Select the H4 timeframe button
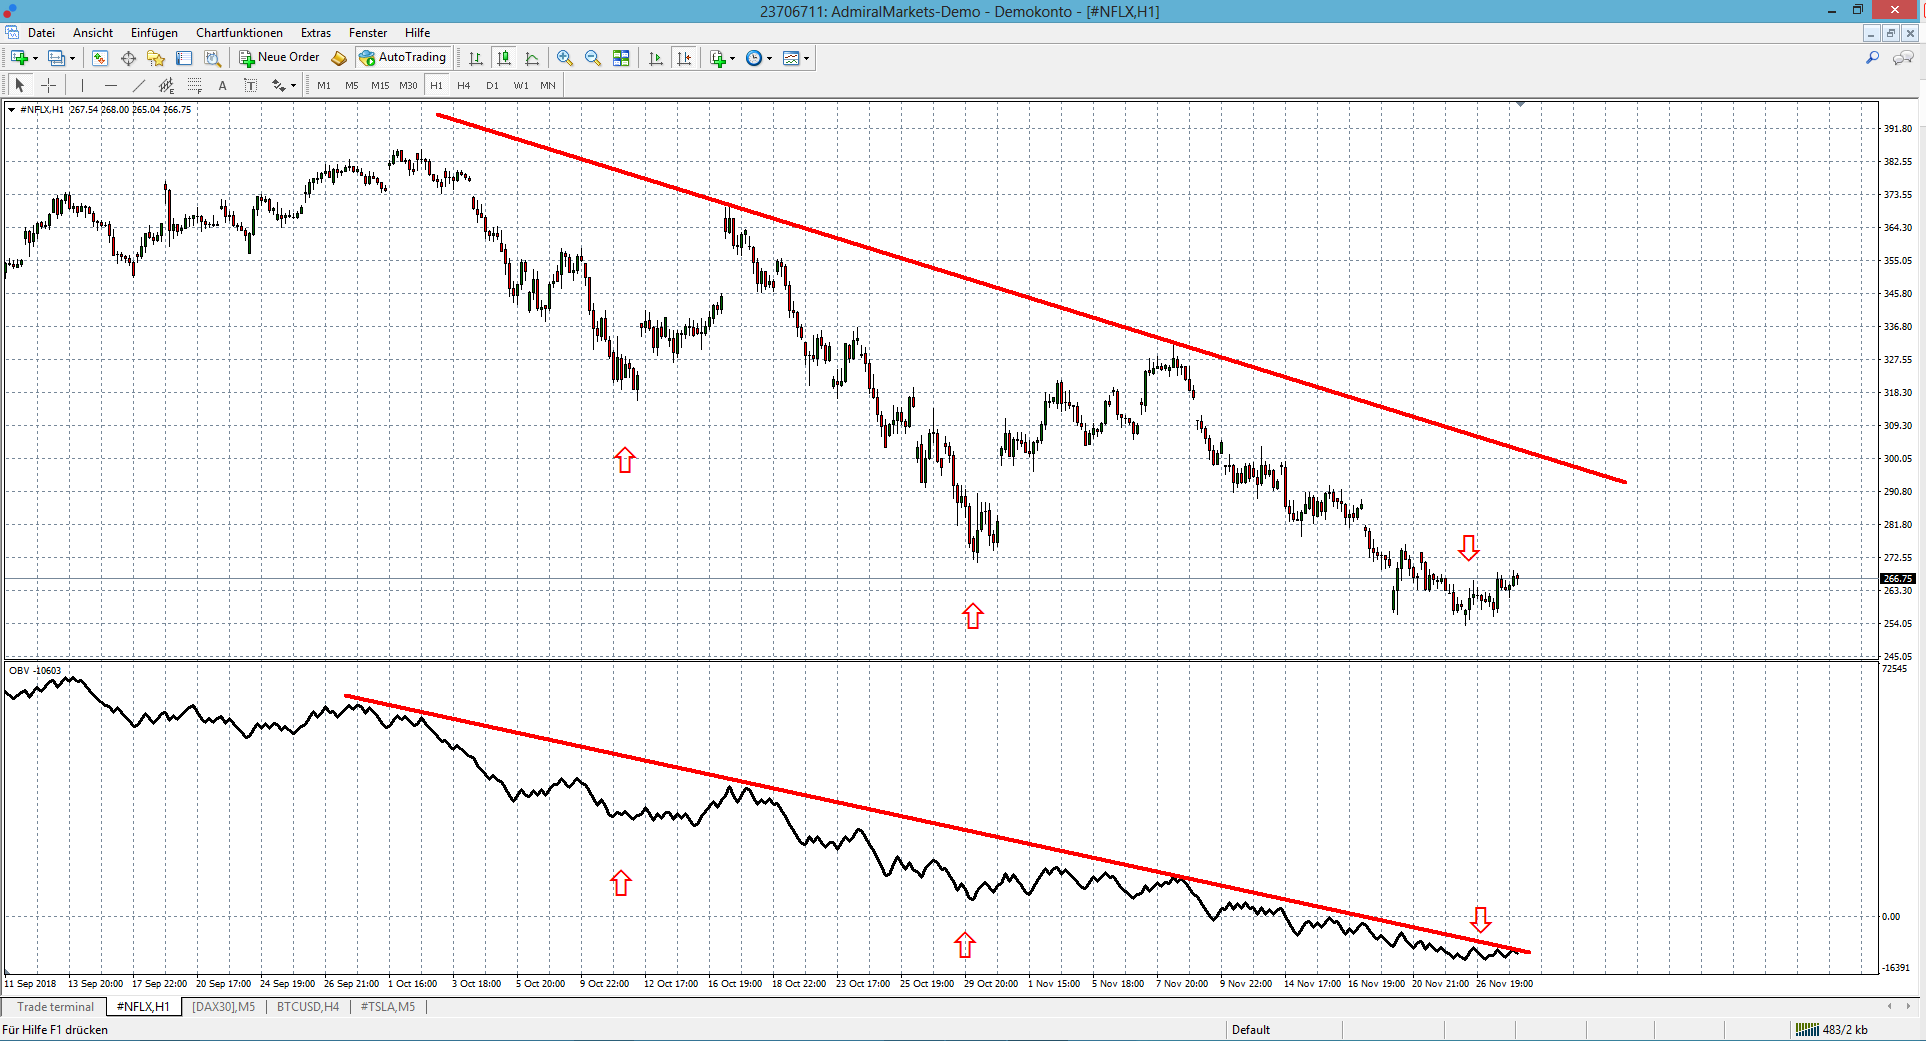 coord(464,85)
